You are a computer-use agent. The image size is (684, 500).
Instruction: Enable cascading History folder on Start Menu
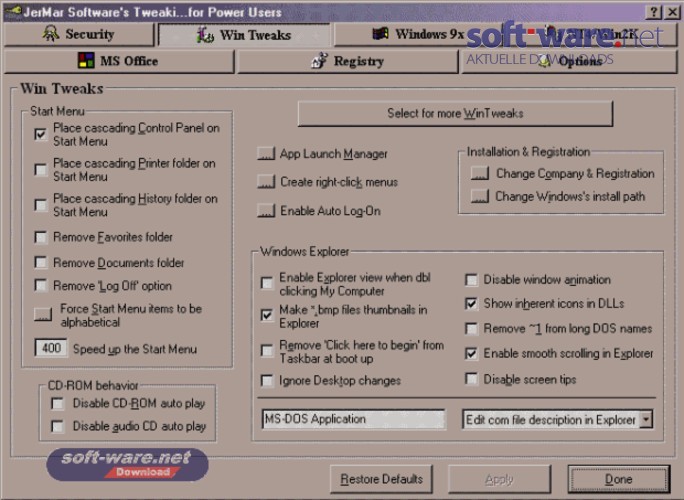[41, 205]
